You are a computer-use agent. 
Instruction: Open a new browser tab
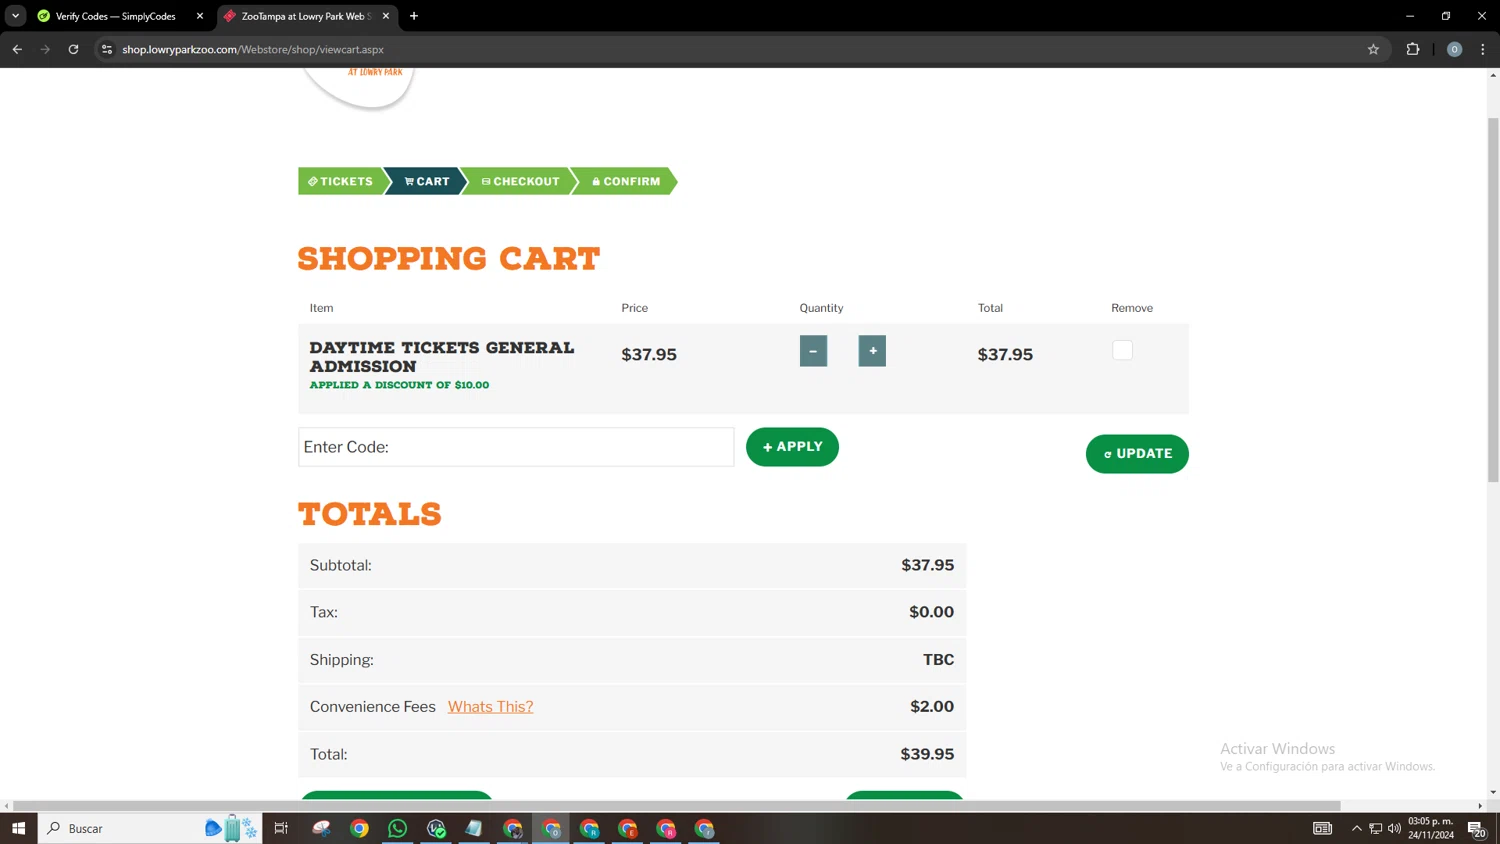coord(414,16)
